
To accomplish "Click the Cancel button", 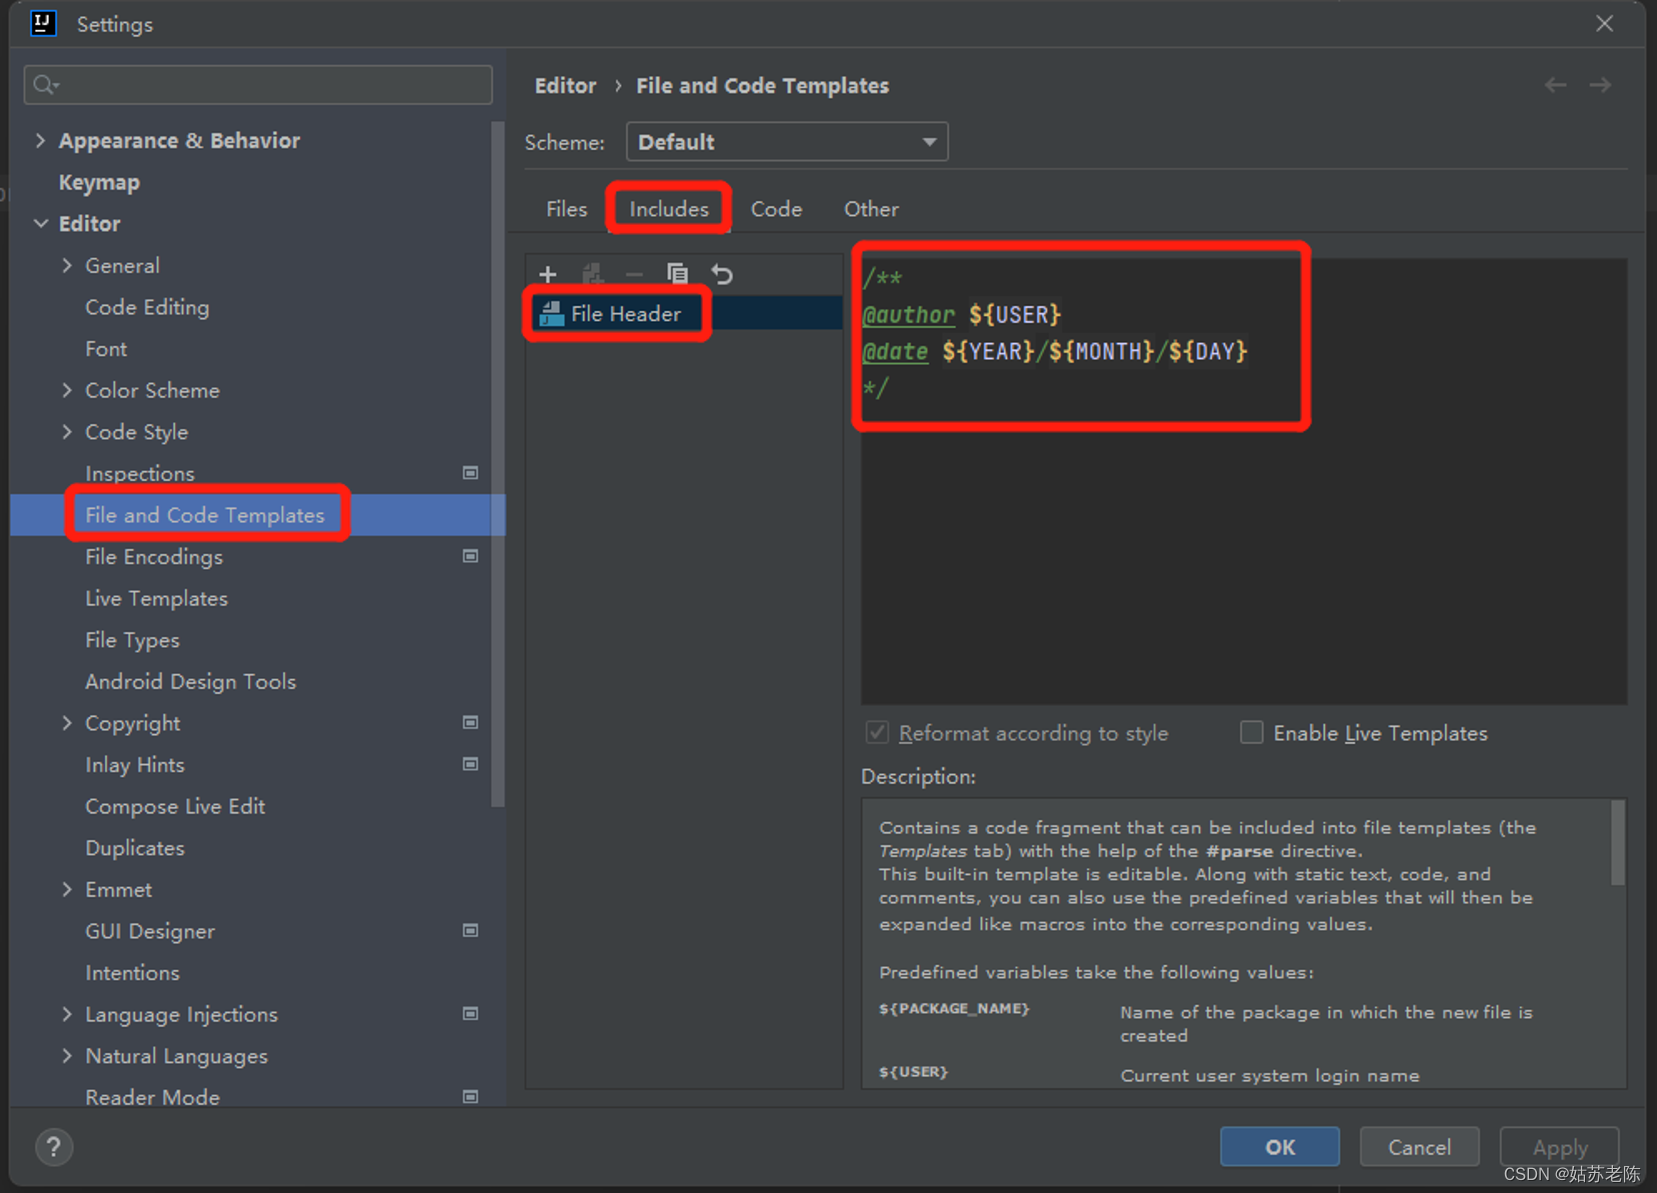I will 1419,1147.
